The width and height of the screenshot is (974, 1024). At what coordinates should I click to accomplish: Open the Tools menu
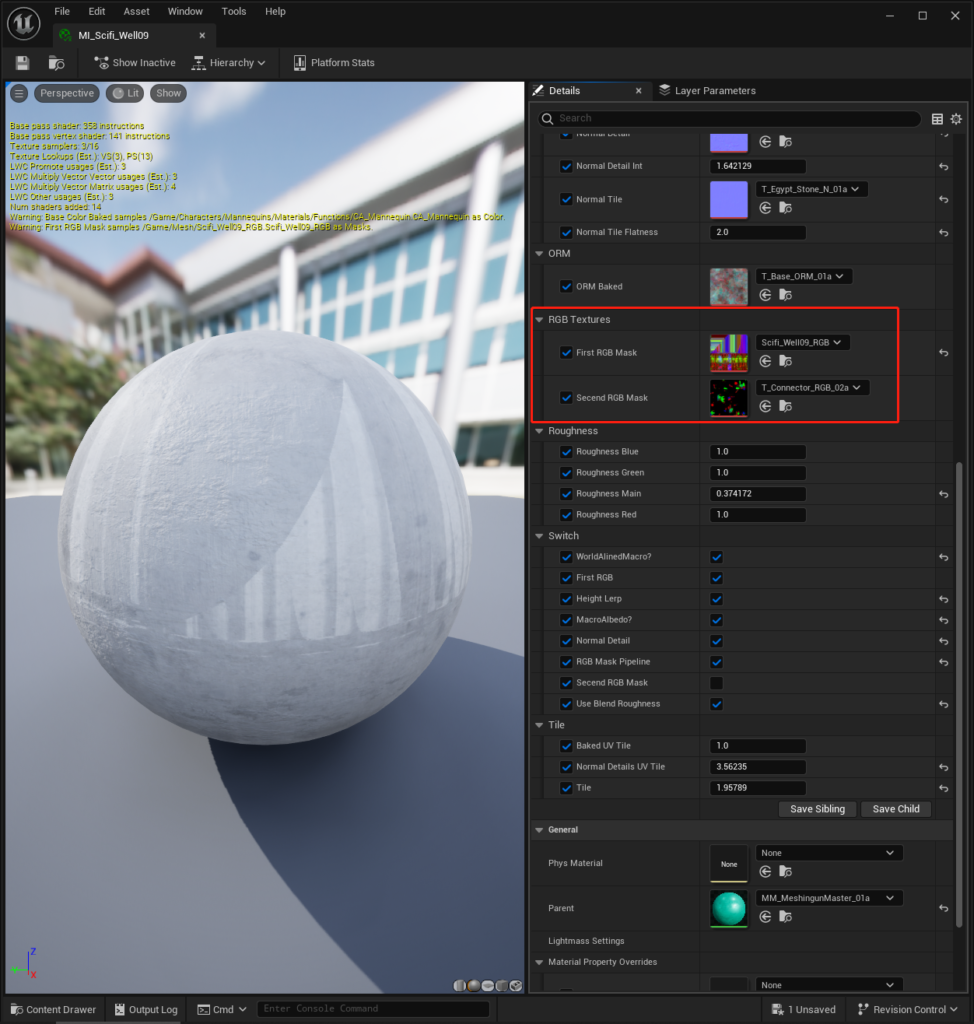pyautogui.click(x=234, y=11)
